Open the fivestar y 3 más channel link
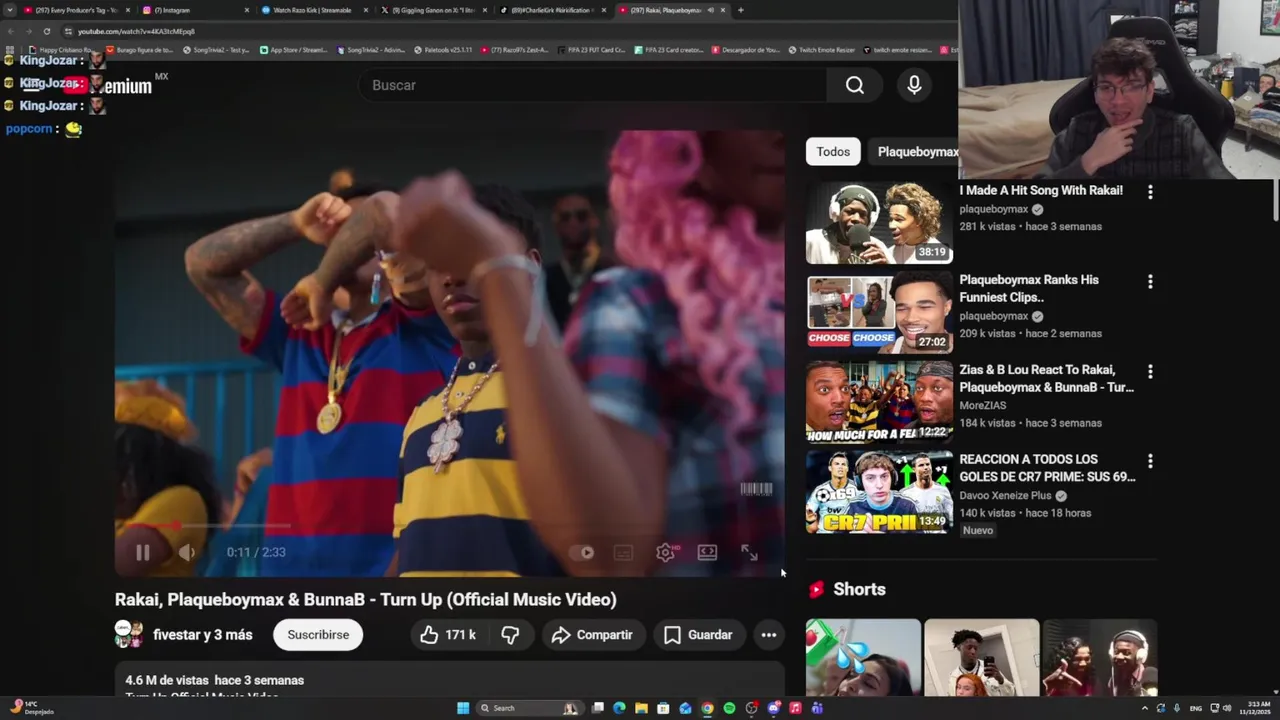 coord(203,635)
